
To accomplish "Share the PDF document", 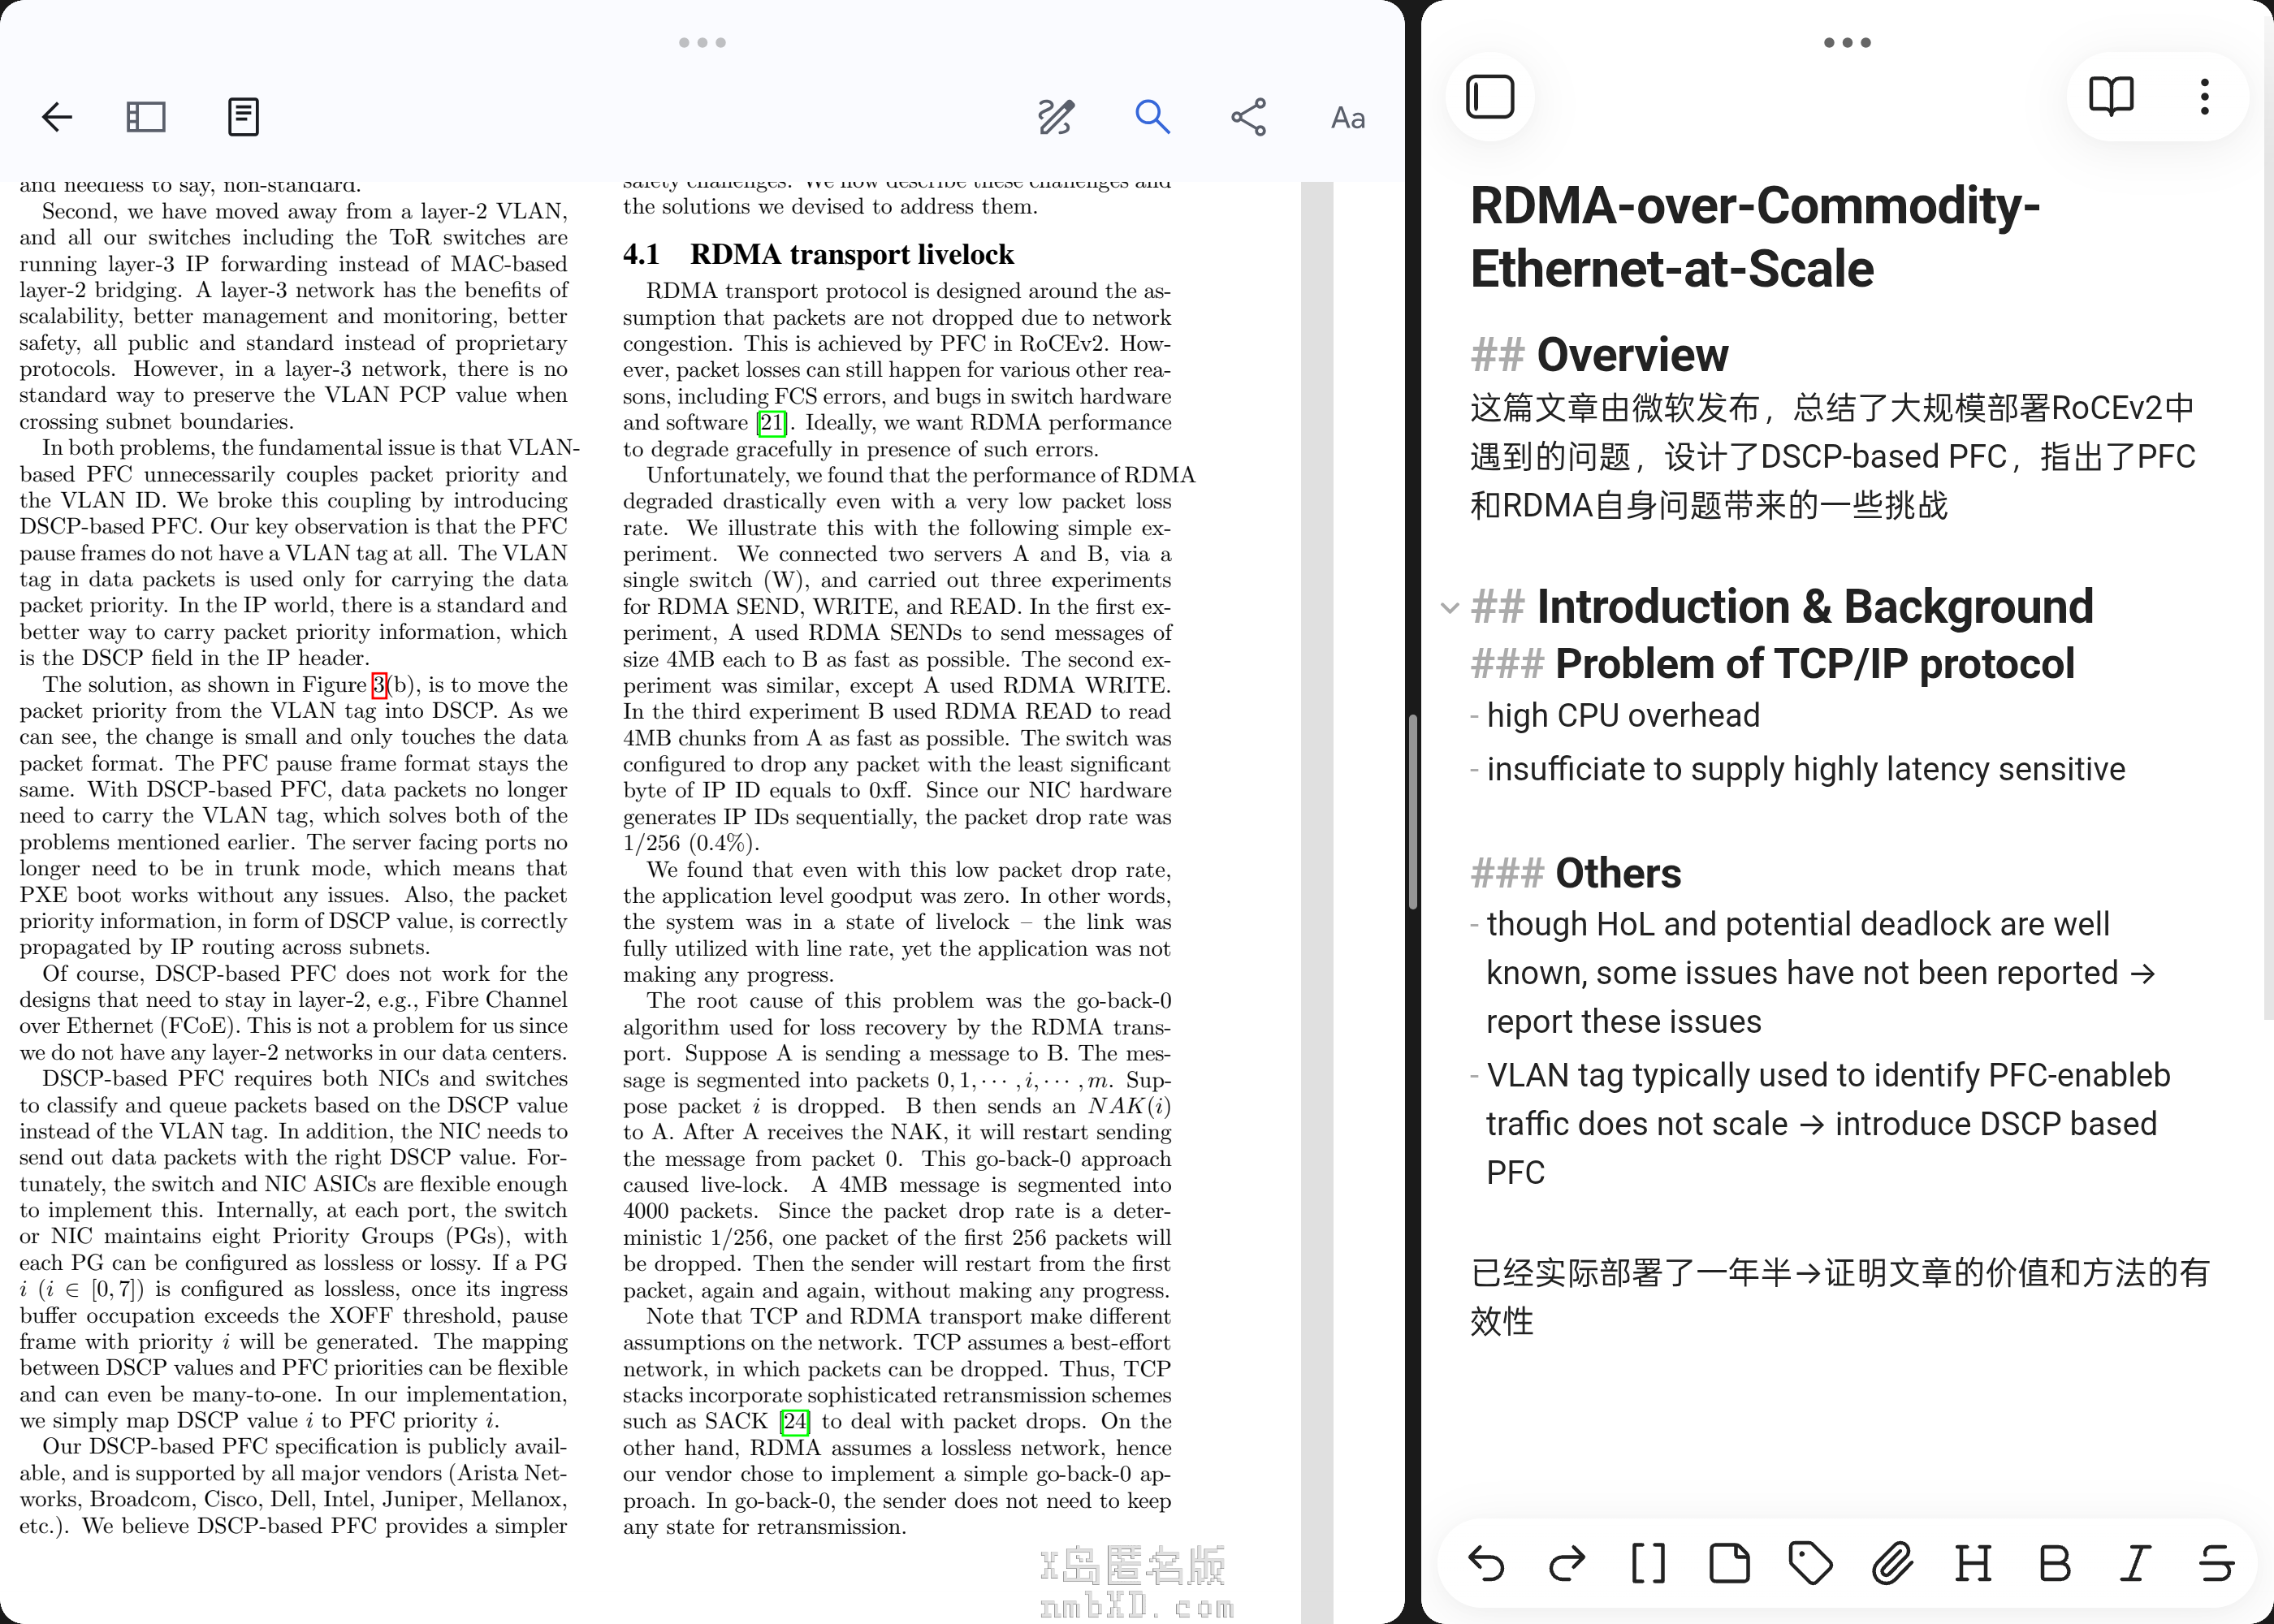I will pos(1249,117).
